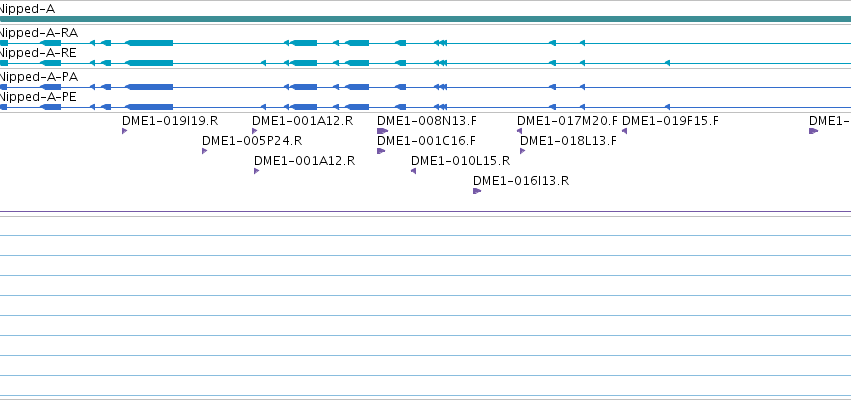Open the DME1-008N13.F feature label
The image size is (851, 400).
tap(427, 121)
